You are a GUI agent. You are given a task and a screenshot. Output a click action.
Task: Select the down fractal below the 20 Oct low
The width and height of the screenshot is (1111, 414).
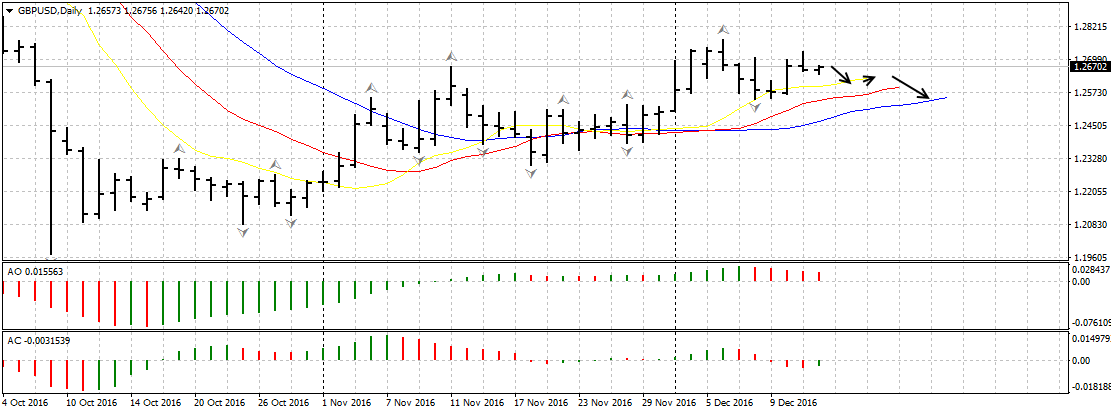(243, 231)
